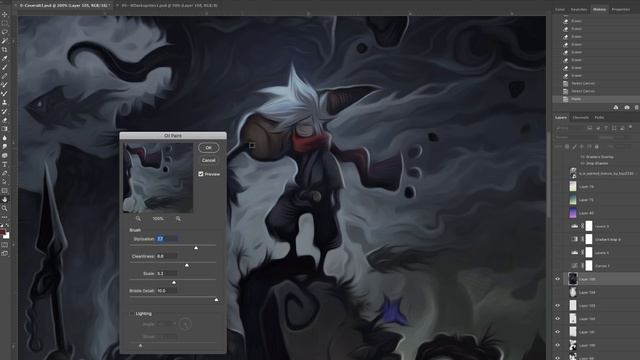Switch to the Paths tab
Screen dimensions: 640x360
point(599,118)
